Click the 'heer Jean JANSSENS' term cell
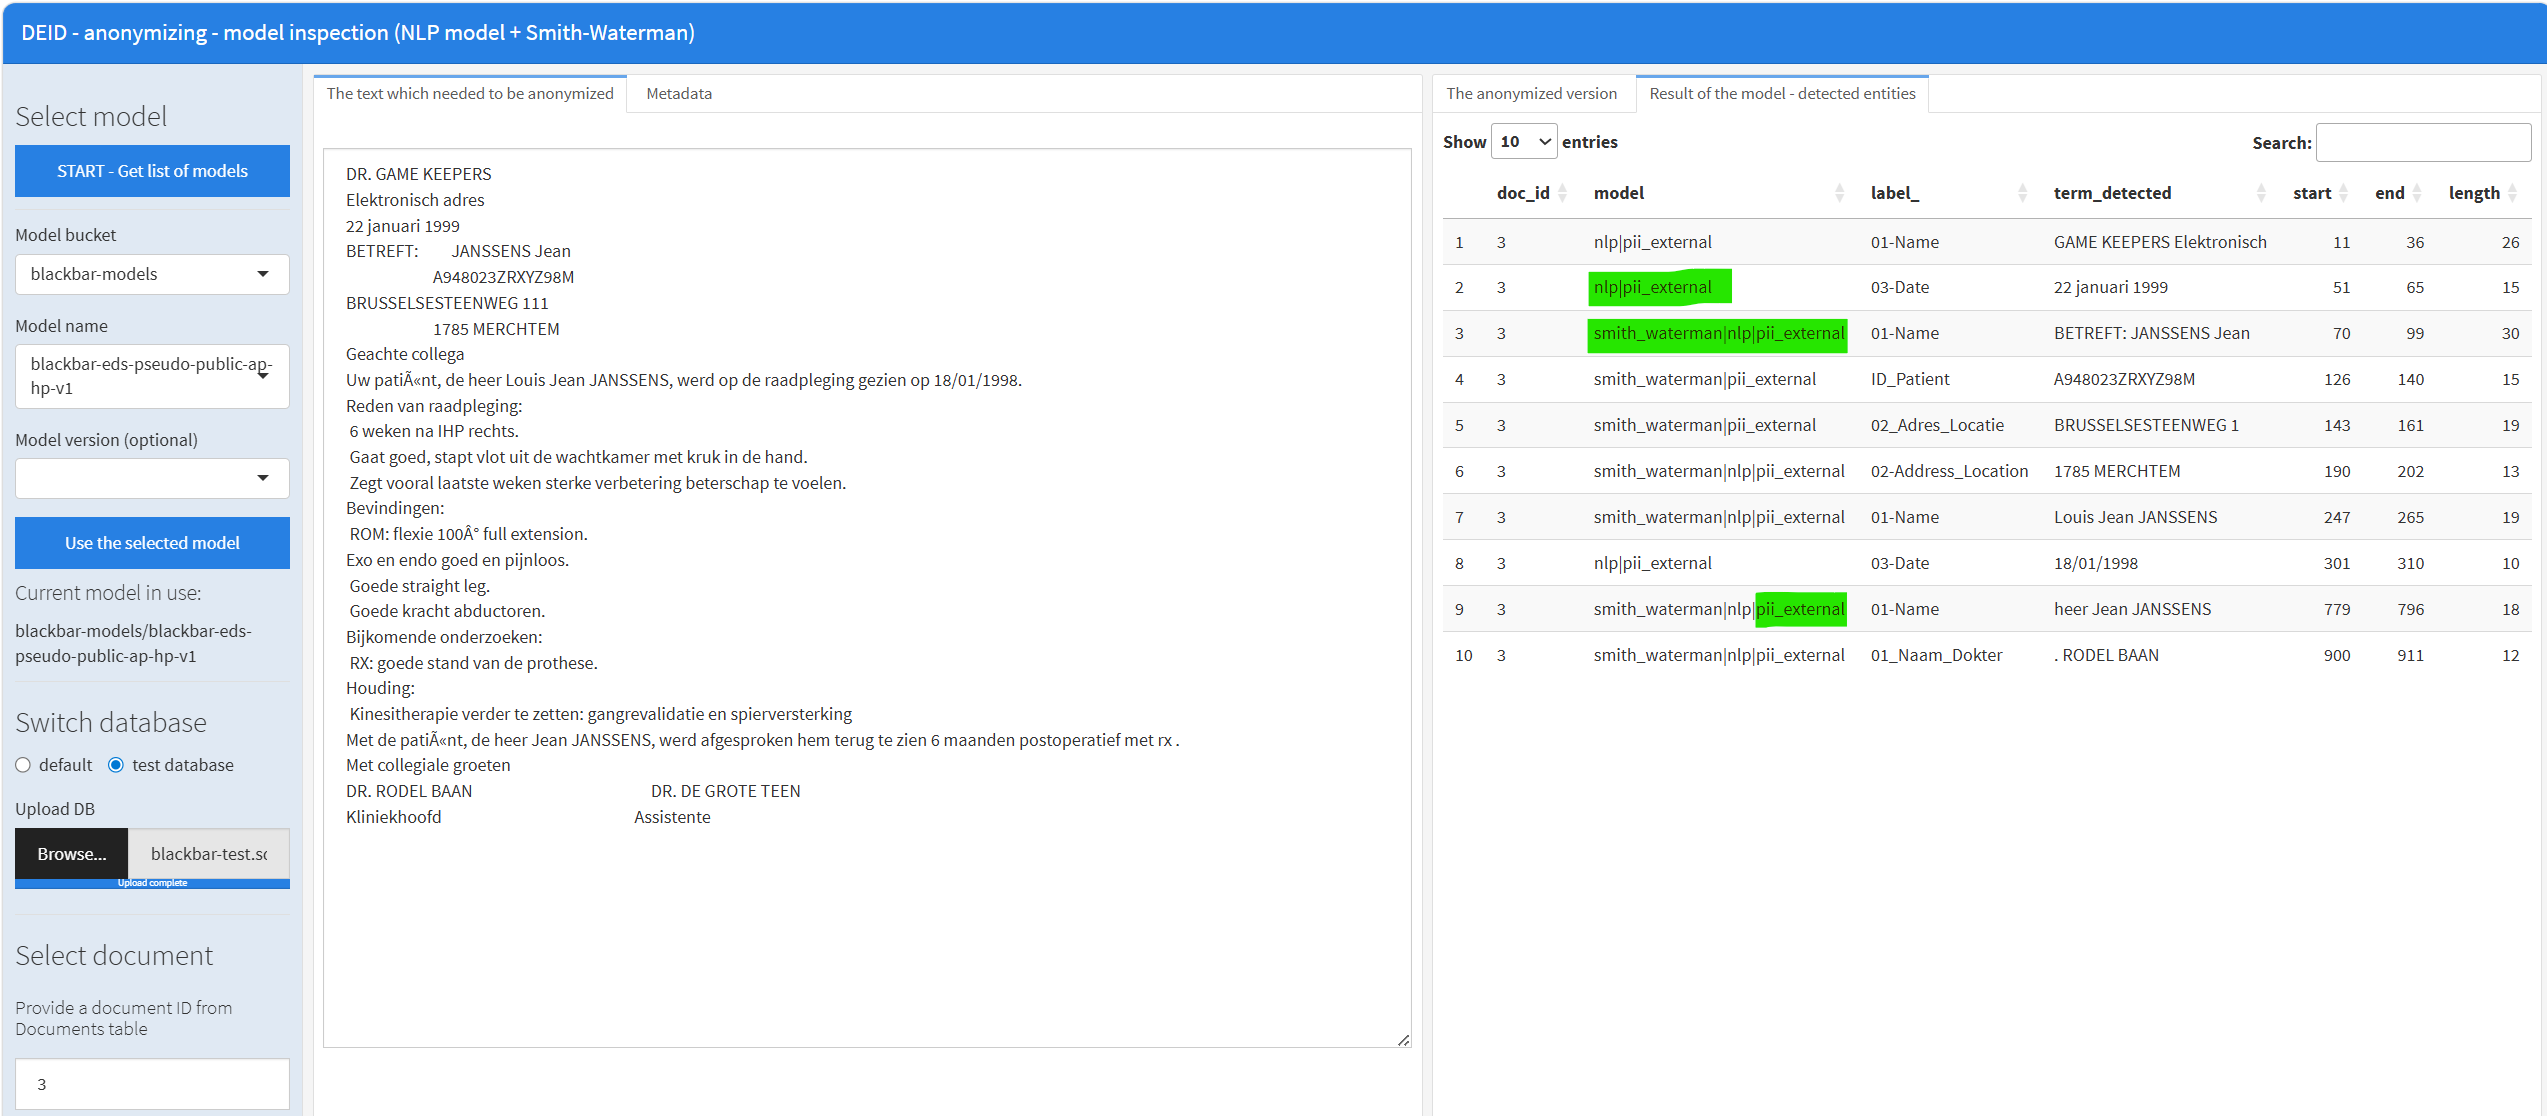 click(x=2132, y=610)
